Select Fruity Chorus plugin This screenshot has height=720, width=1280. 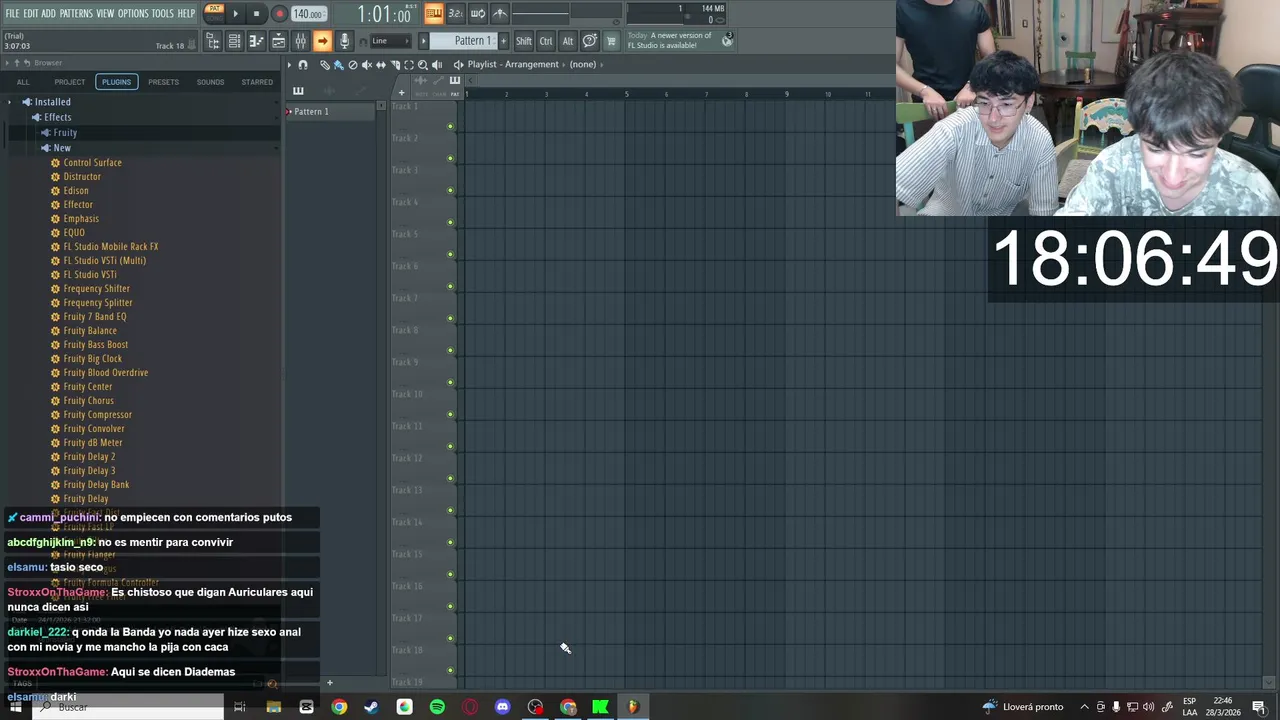pyautogui.click(x=88, y=401)
